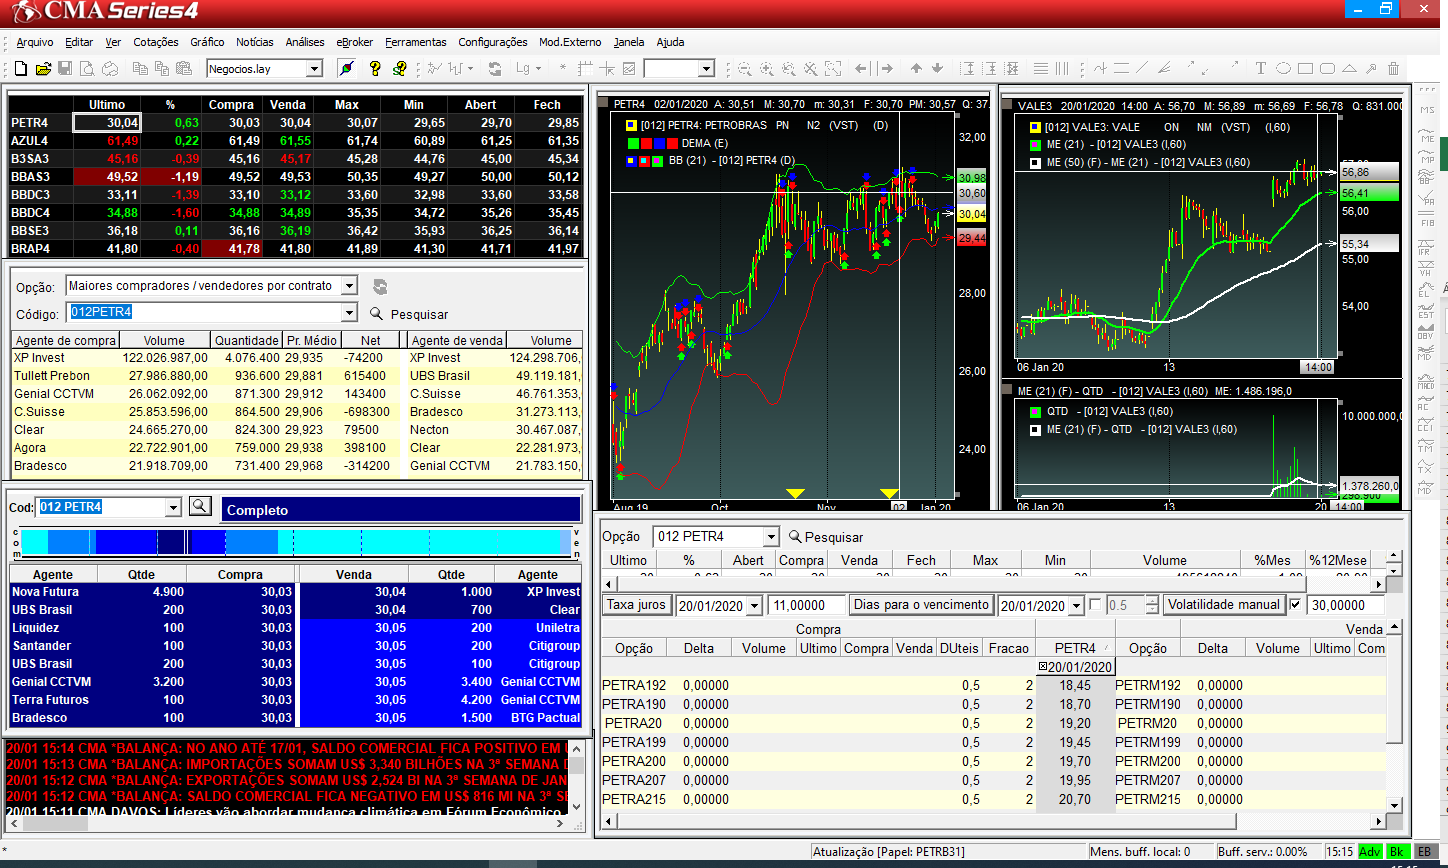Screen dimensions: 1448x868
Task: Click the yellow question mark help icon
Action: (x=375, y=69)
